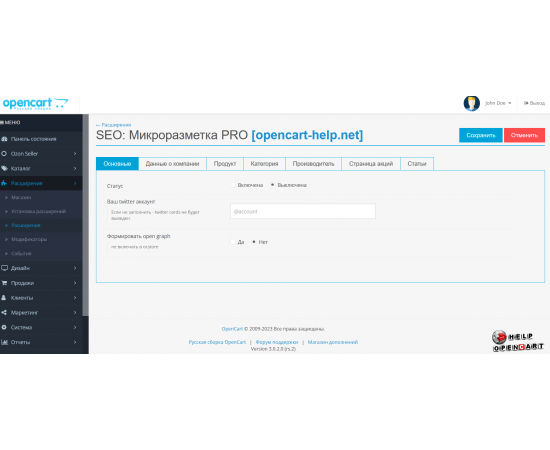Click the Ozon Seller circle icon
The width and height of the screenshot is (550, 450).
(x=4, y=154)
